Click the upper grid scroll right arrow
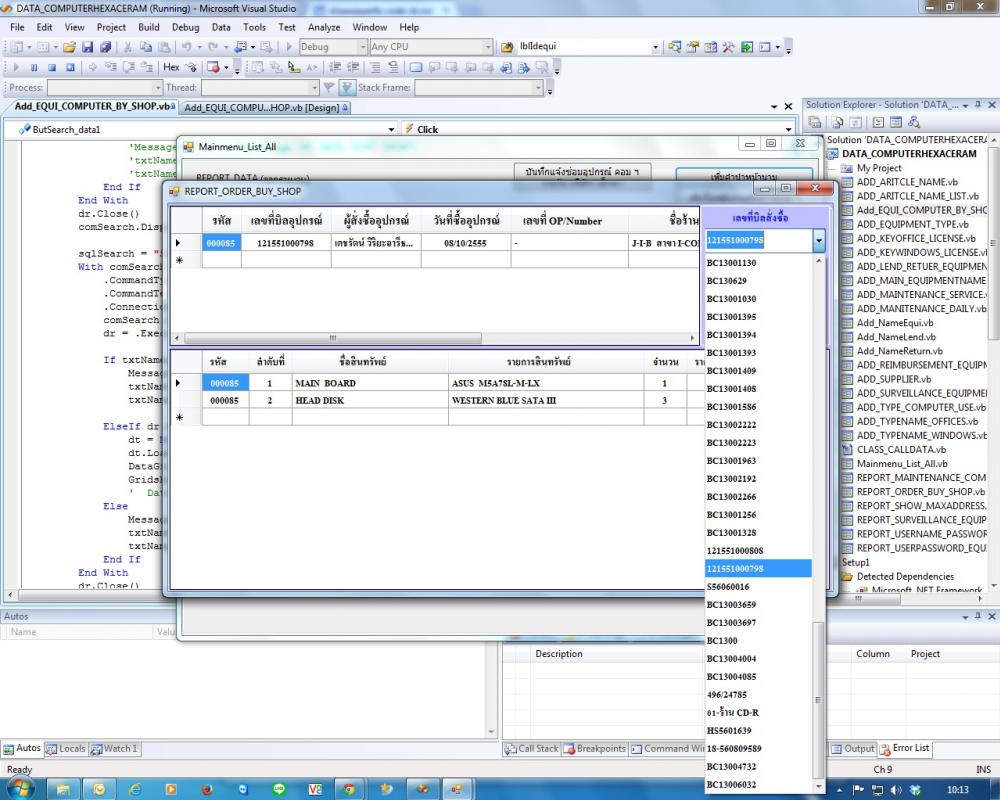The height and width of the screenshot is (800, 1000). pyautogui.click(x=693, y=338)
